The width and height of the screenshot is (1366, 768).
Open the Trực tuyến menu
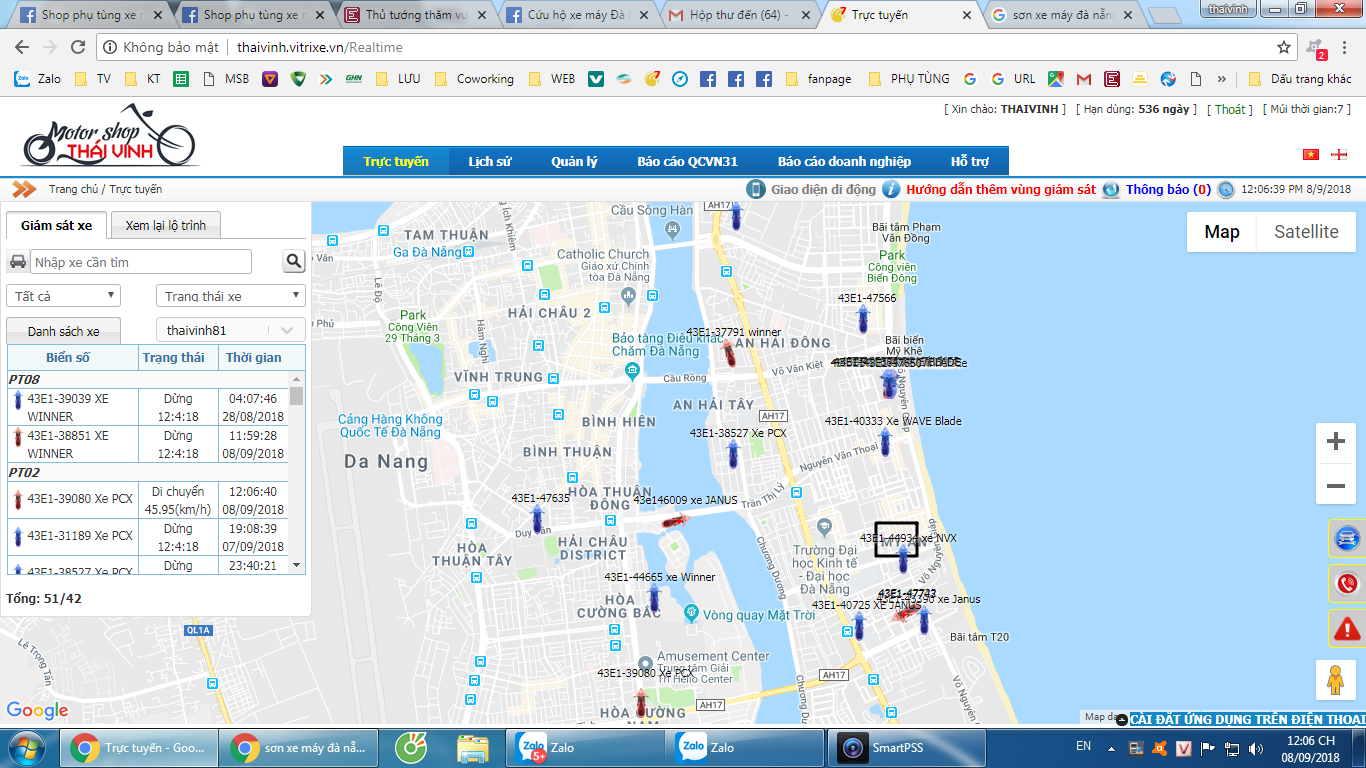point(396,161)
